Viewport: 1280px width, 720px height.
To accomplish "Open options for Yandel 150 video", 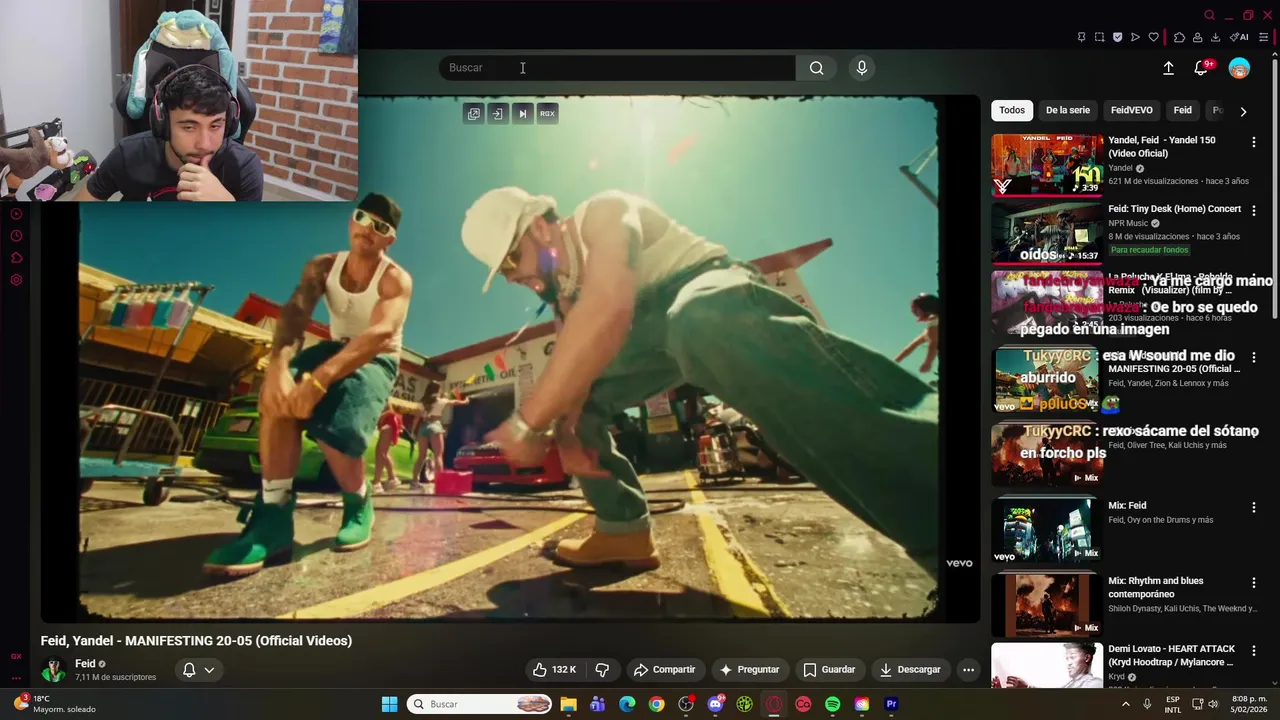I will (x=1253, y=142).
